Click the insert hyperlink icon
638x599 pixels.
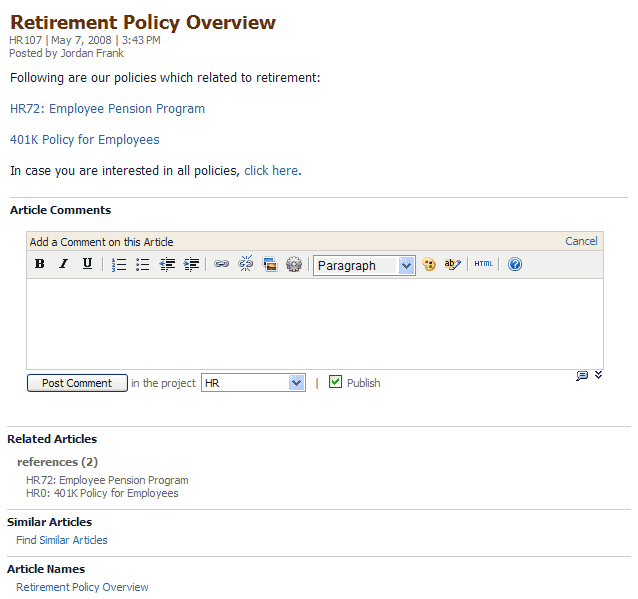point(221,264)
